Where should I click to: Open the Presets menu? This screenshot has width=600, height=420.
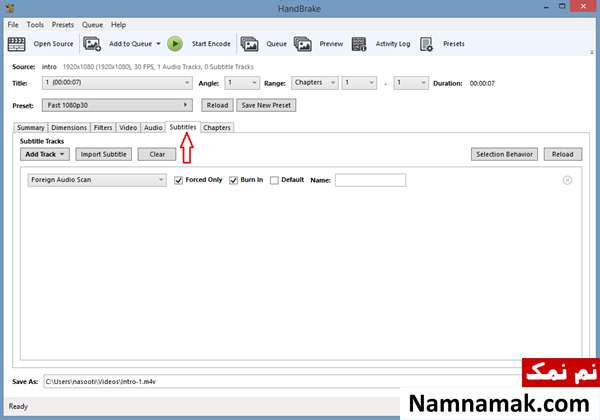(63, 25)
